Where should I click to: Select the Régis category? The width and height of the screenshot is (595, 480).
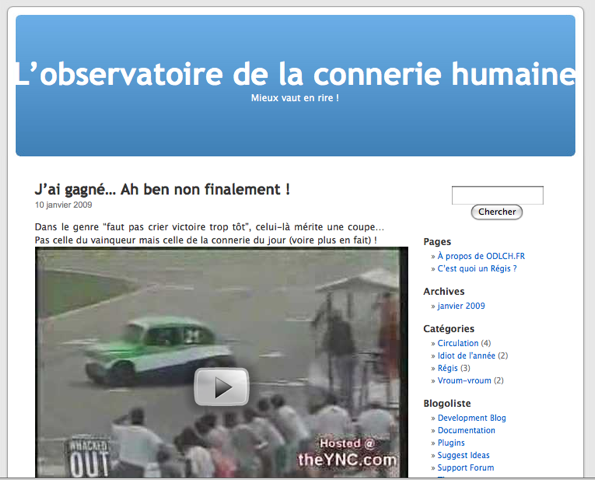click(447, 368)
